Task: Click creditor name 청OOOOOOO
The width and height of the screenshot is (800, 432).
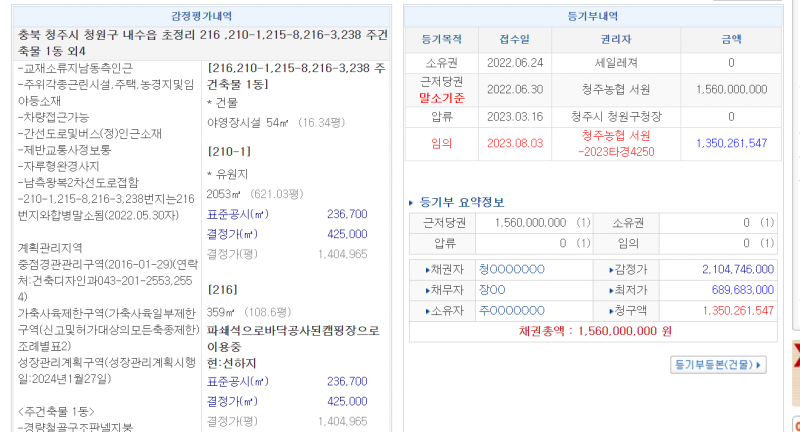Action: tap(512, 269)
